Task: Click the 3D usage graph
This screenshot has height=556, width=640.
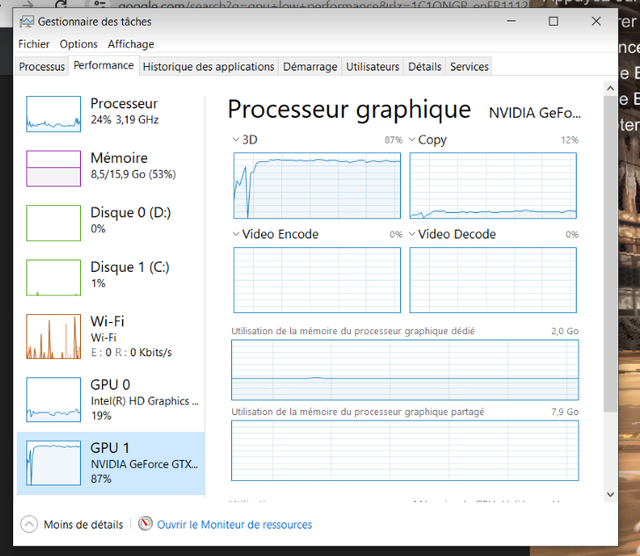Action: point(317,186)
